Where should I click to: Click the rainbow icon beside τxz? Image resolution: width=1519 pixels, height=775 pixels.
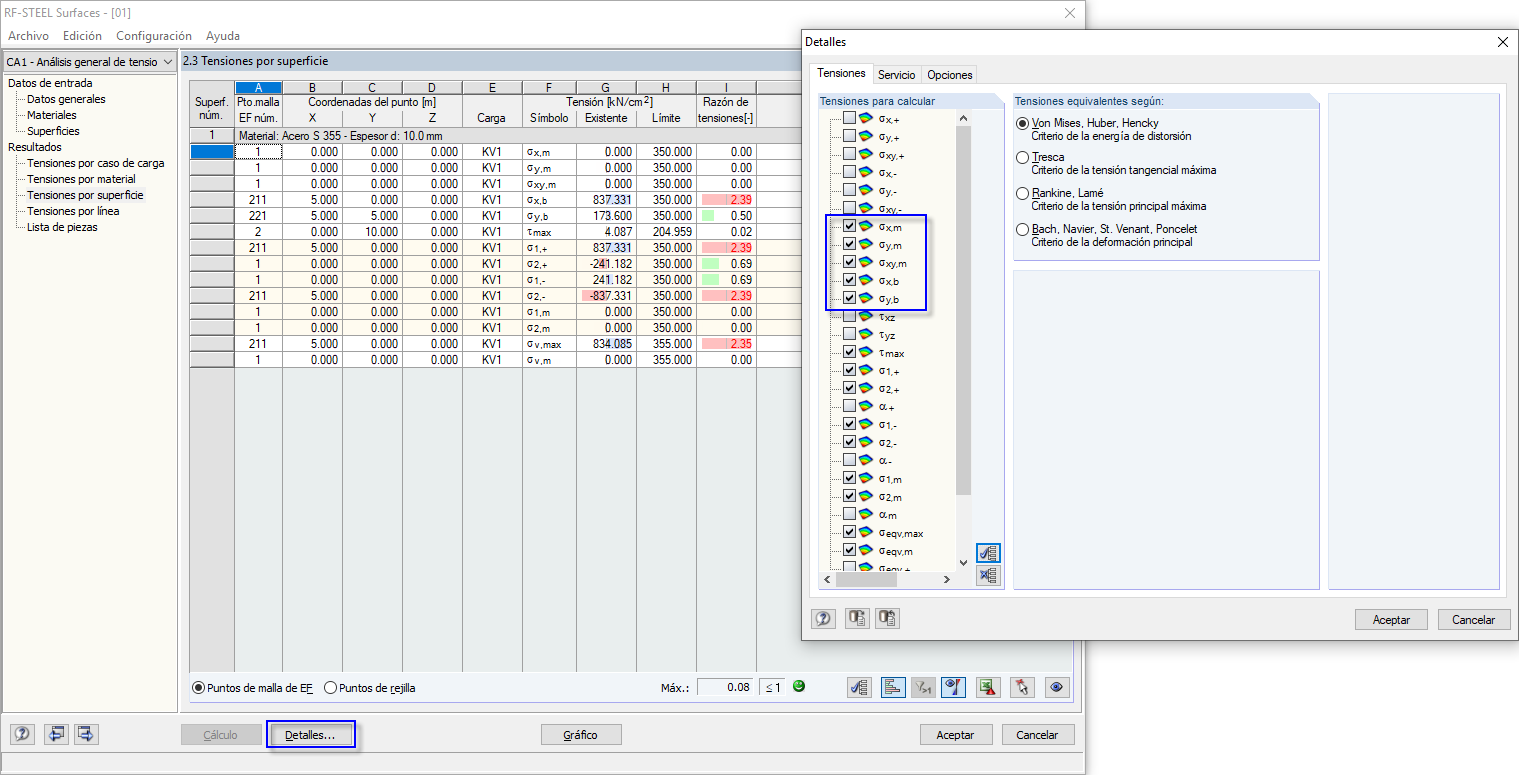click(x=866, y=316)
